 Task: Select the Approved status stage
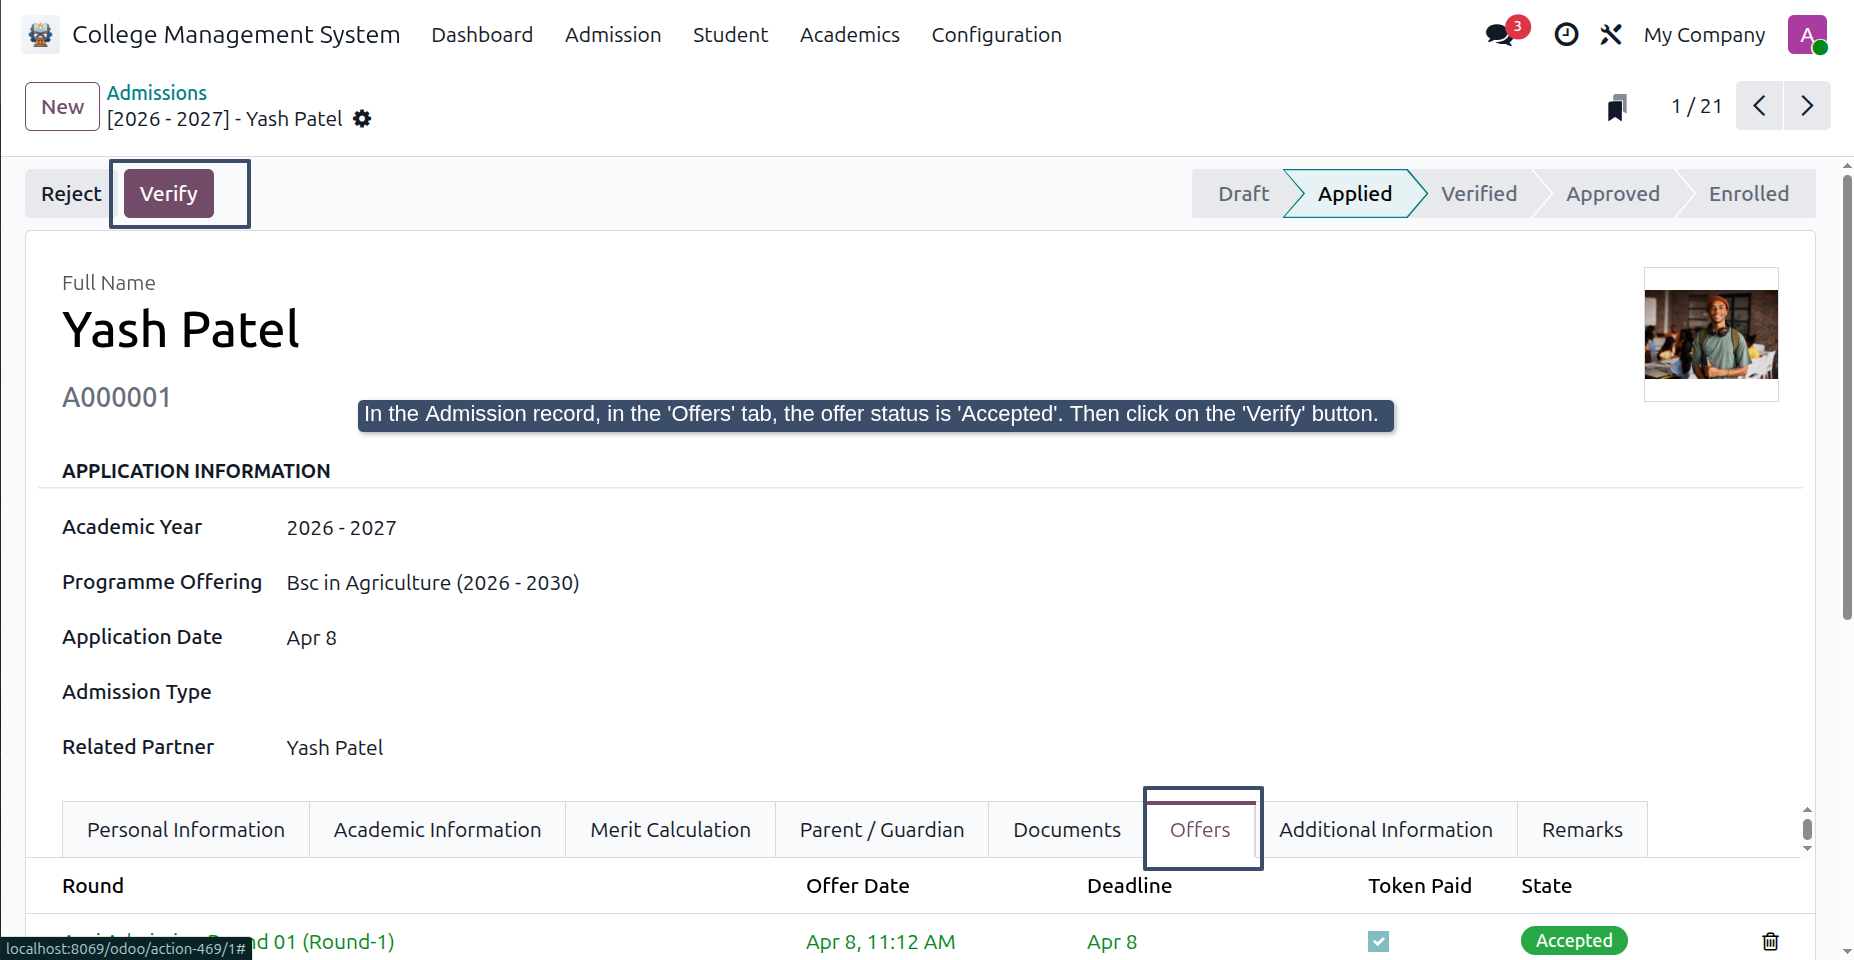coord(1612,194)
